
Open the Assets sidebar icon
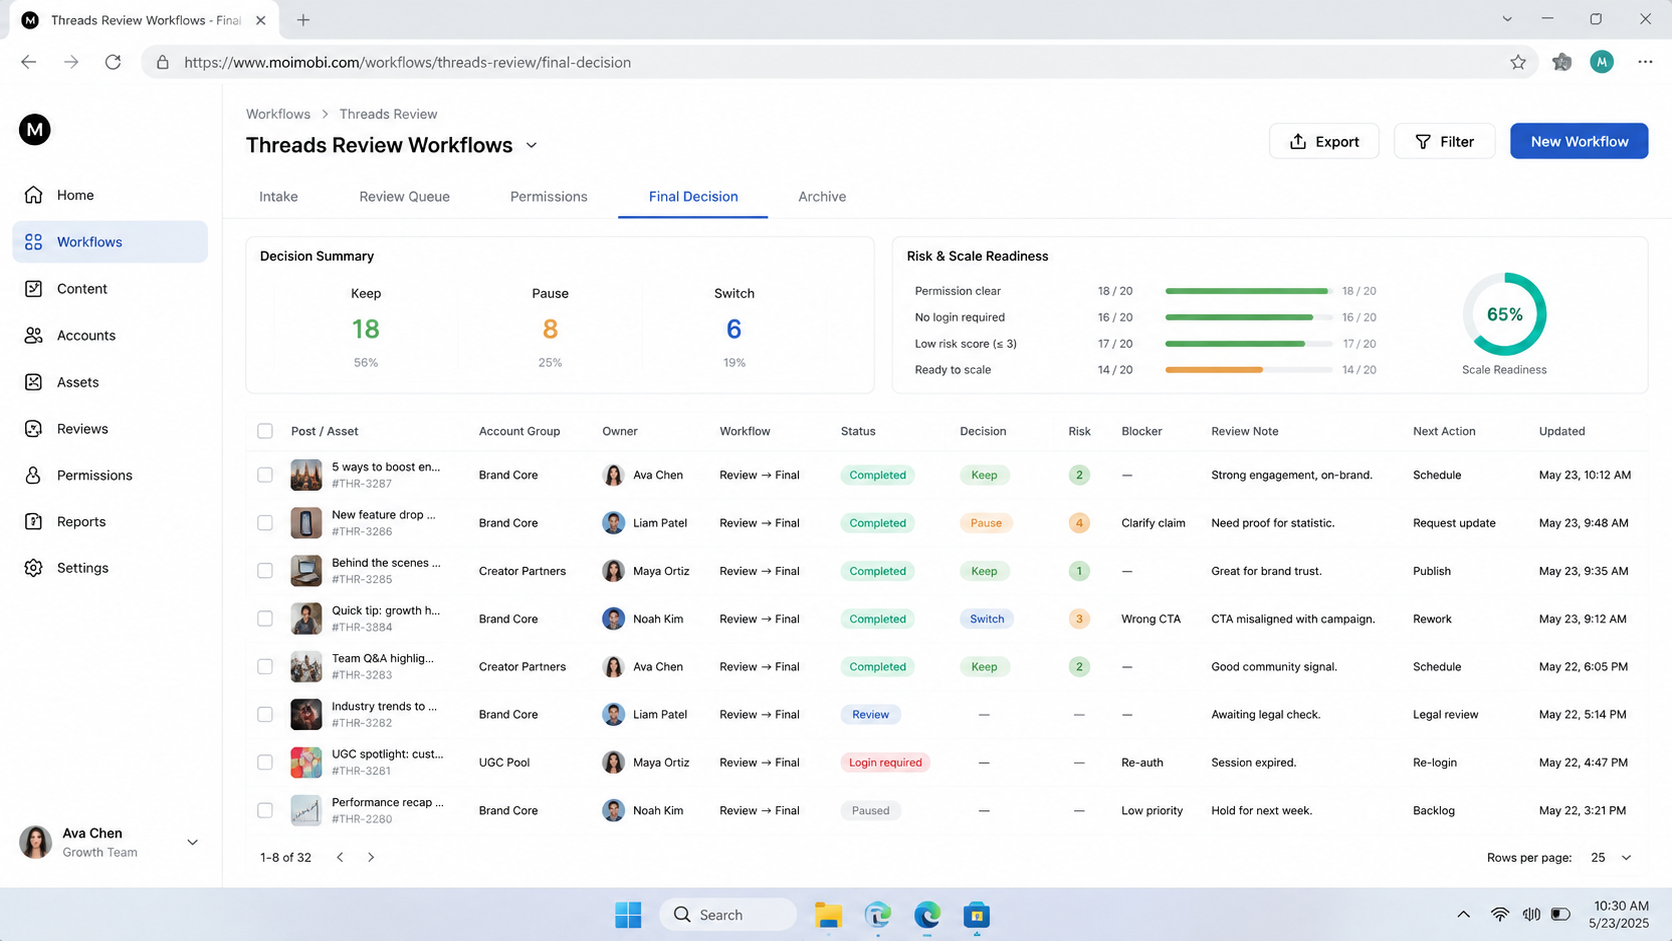34,382
